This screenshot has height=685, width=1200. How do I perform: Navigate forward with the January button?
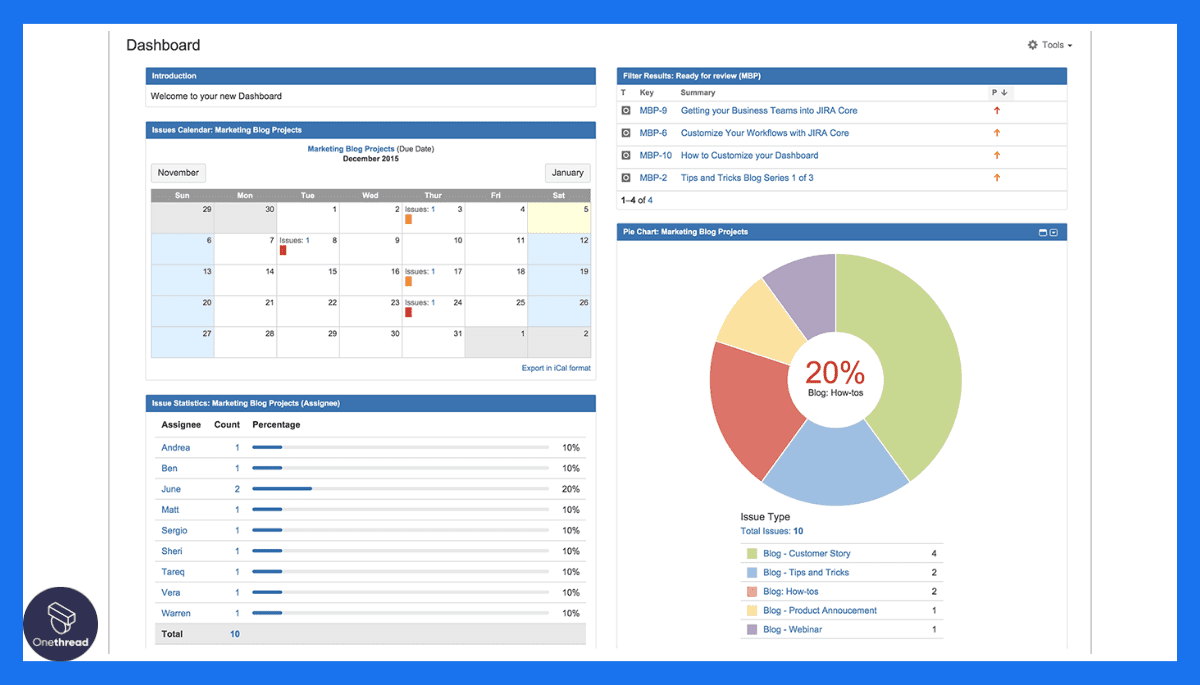pos(567,172)
